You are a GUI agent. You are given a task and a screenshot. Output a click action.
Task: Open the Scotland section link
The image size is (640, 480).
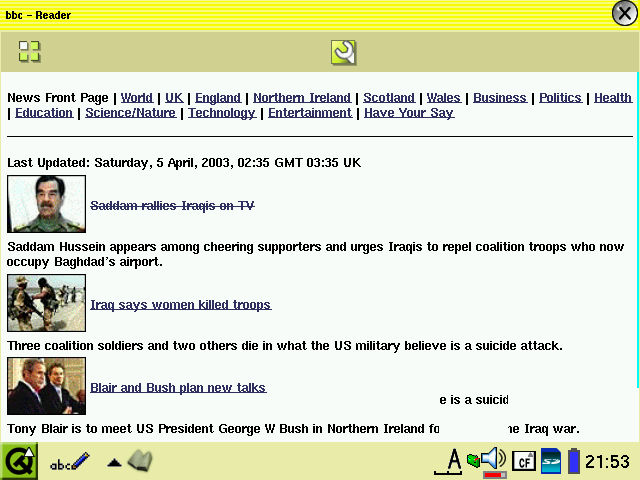point(389,98)
